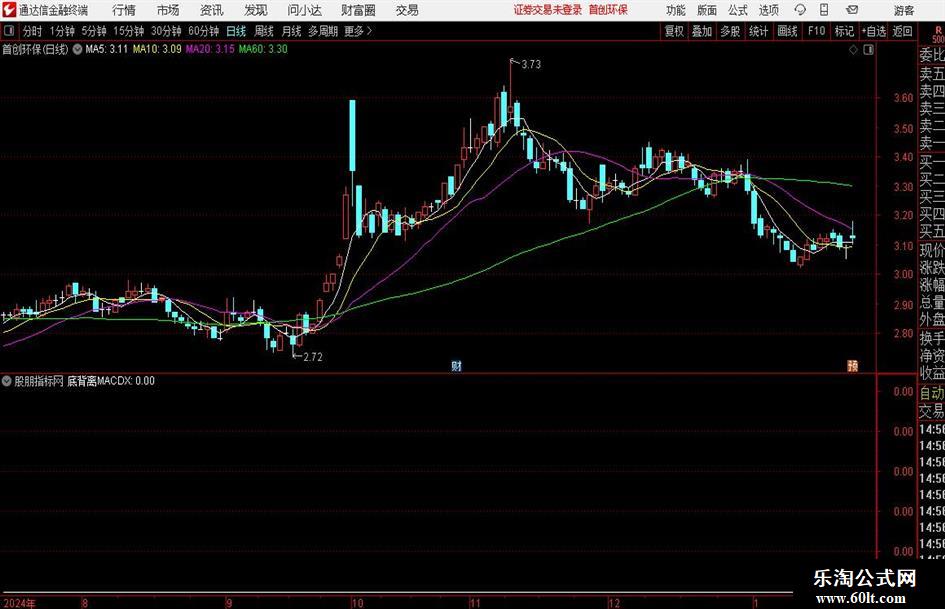Open the 功能 menu
The width and height of the screenshot is (945, 609).
point(676,10)
